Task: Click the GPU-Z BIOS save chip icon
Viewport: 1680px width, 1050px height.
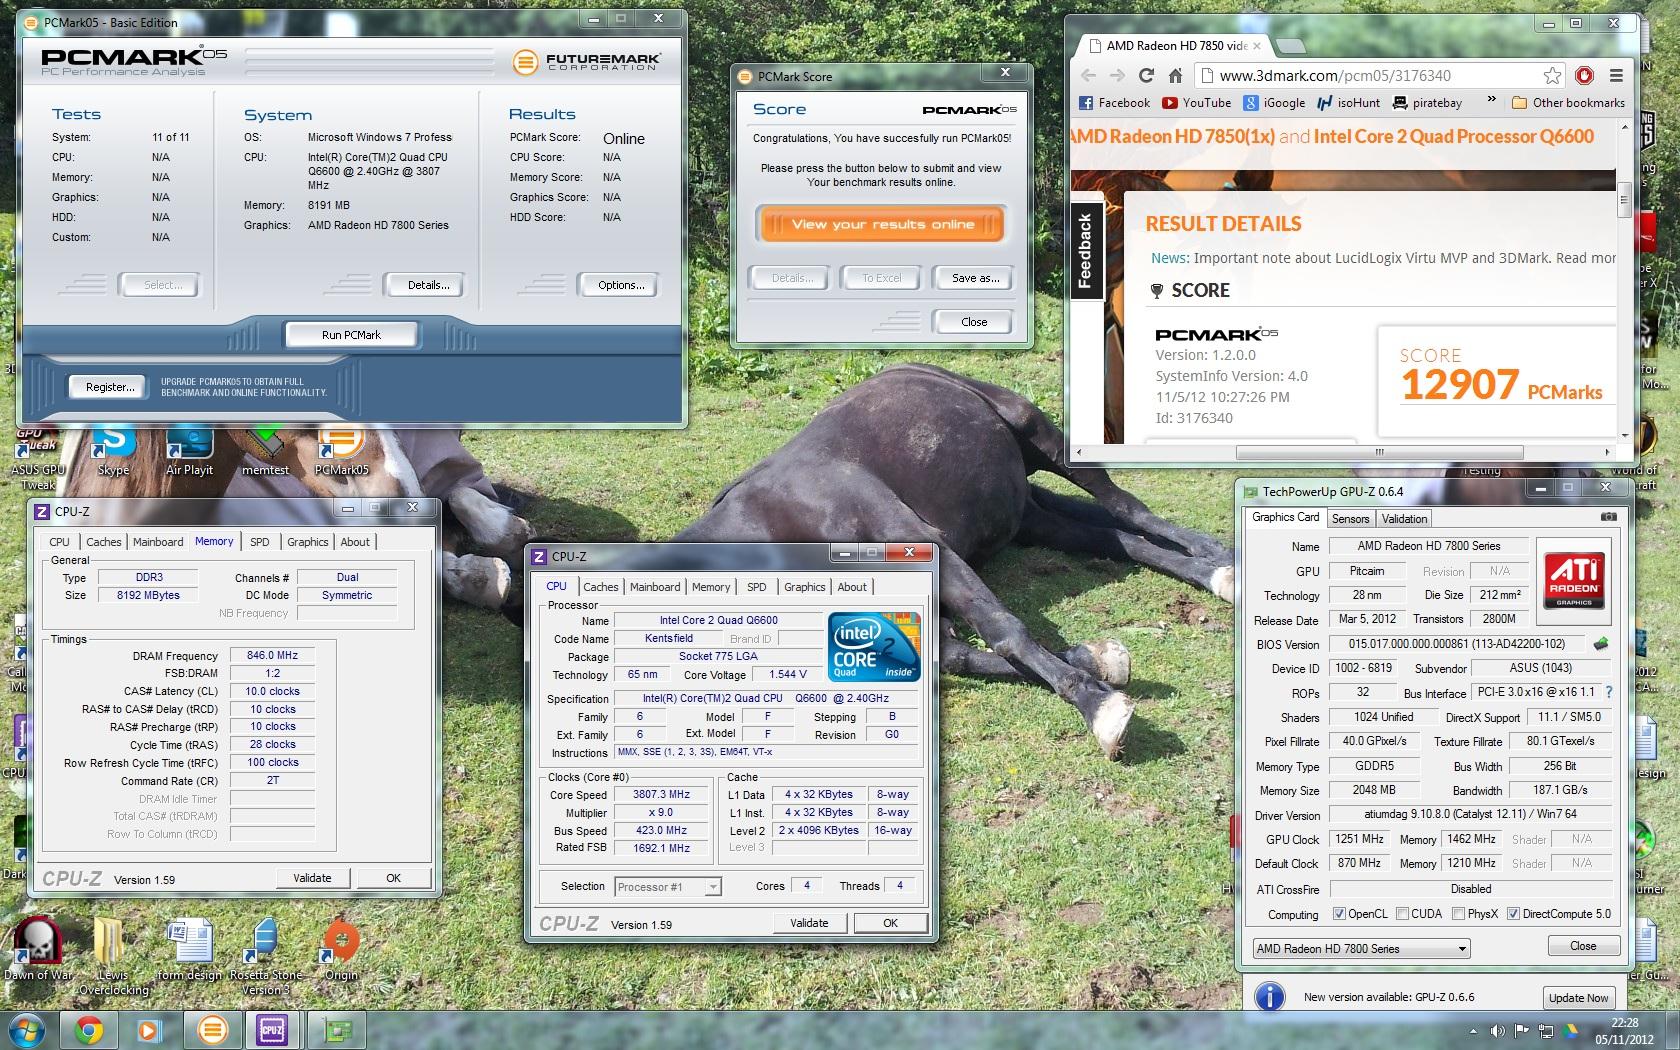Action: click(1601, 644)
